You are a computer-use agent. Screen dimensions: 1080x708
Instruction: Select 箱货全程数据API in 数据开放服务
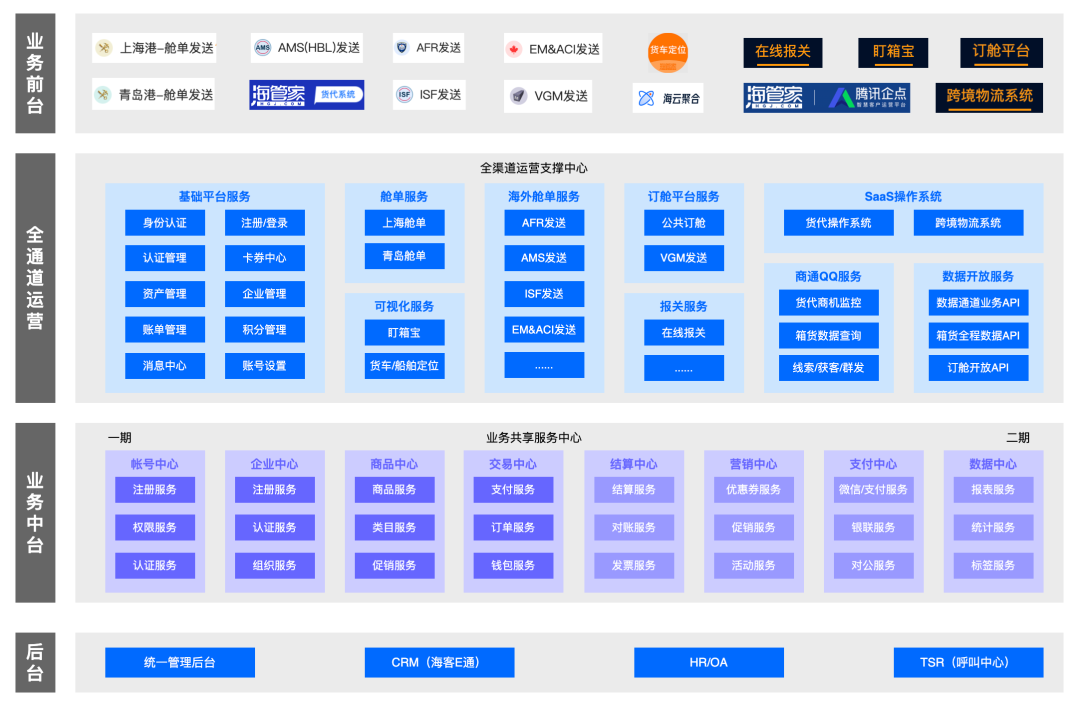[x=978, y=335]
